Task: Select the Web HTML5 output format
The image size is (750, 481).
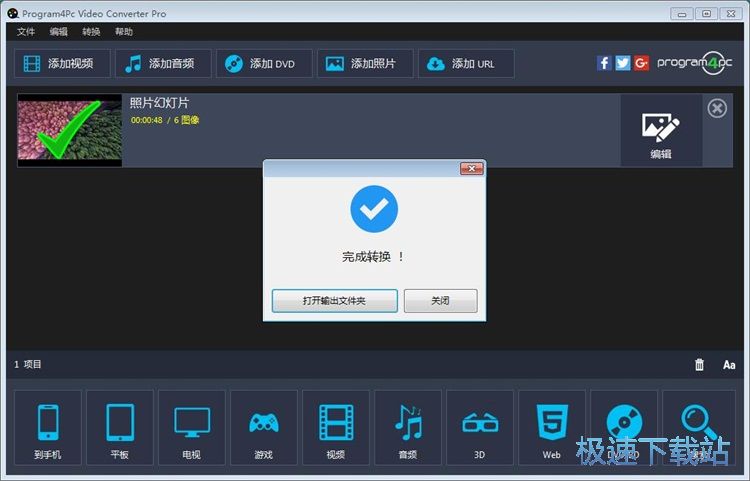Action: point(552,427)
